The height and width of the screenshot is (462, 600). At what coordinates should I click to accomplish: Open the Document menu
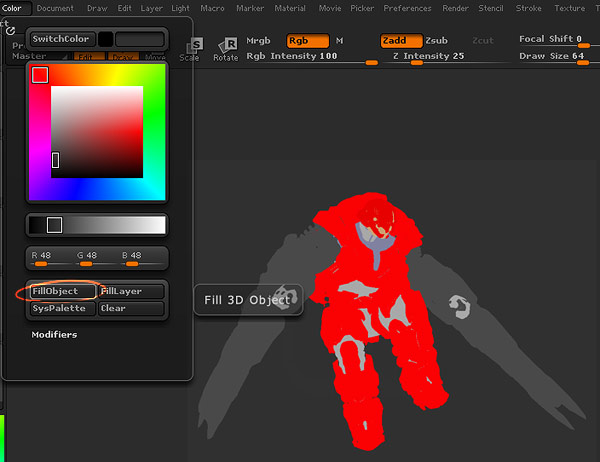coord(55,8)
